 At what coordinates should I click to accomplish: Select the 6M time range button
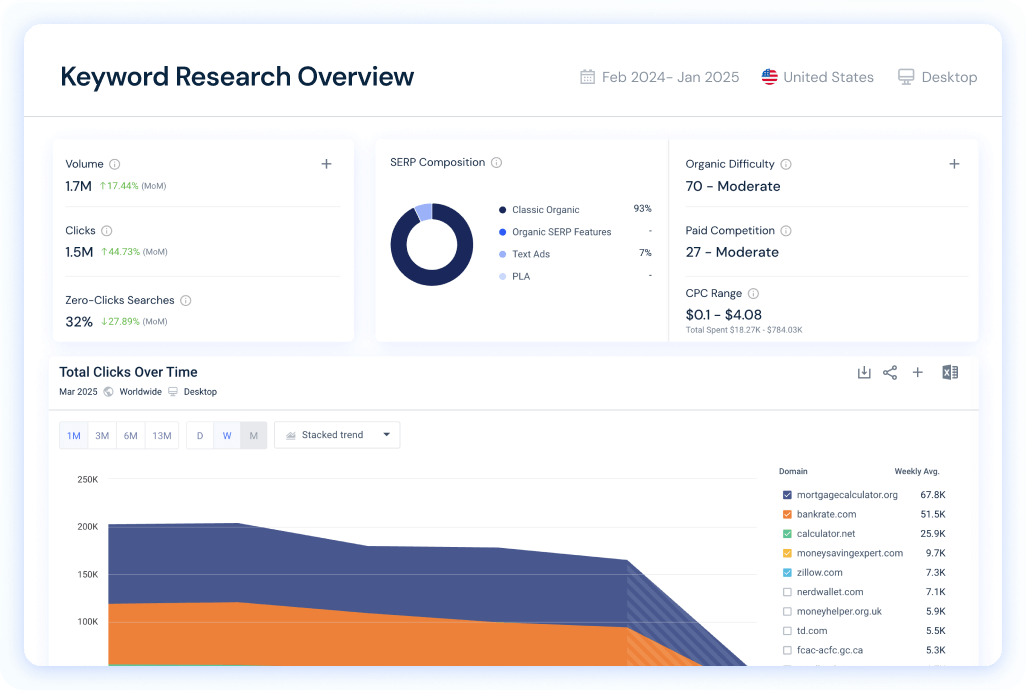pyautogui.click(x=131, y=434)
